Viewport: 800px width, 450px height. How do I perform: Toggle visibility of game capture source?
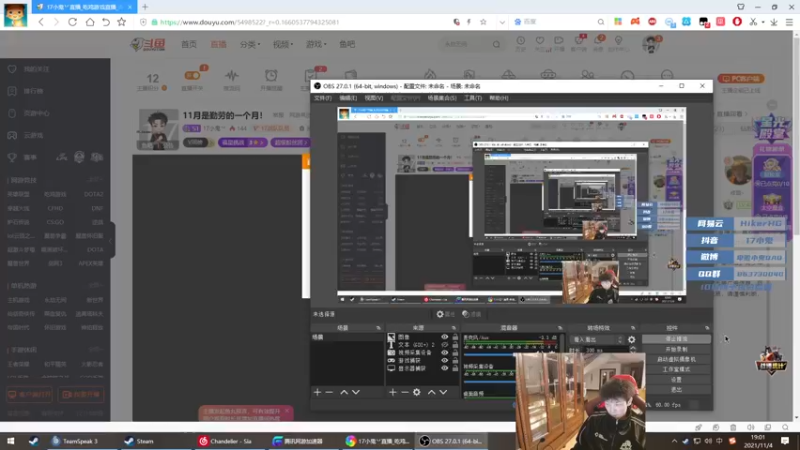coord(444,360)
